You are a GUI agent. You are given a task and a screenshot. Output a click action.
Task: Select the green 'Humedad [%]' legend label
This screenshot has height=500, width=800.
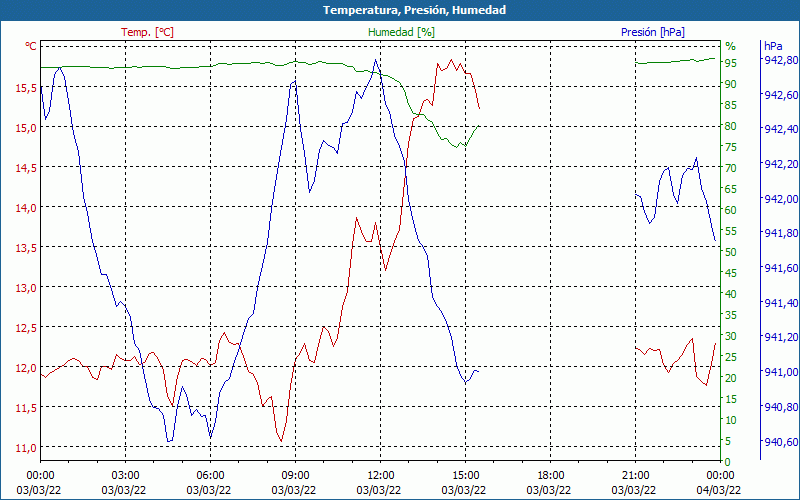[401, 32]
